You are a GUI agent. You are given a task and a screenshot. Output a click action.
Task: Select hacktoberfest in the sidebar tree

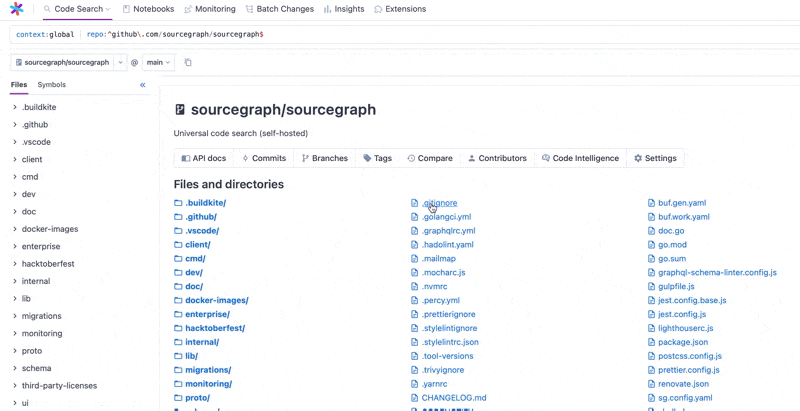click(x=48, y=264)
